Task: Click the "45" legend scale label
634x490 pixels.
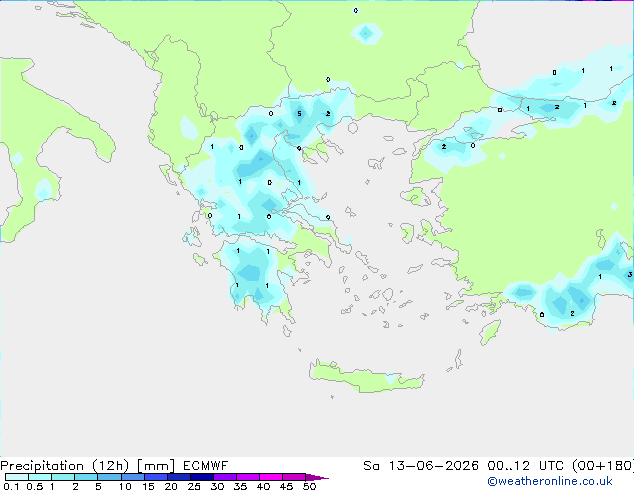Action: point(286,486)
